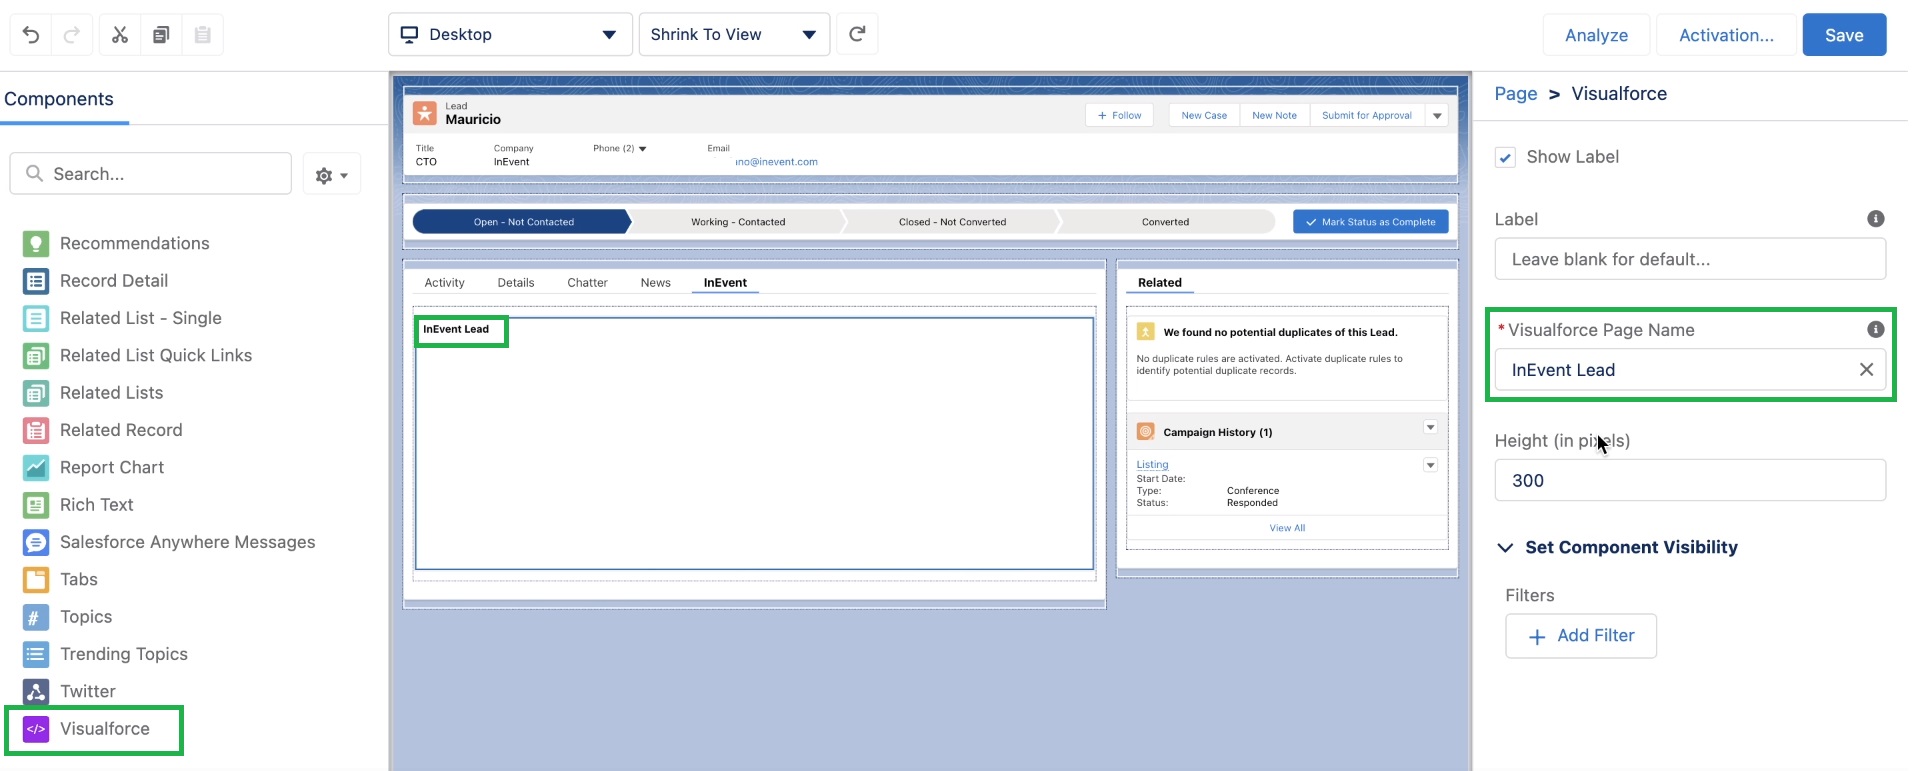This screenshot has width=1918, height=771.
Task: Select the Related List - Single icon
Action: [36, 318]
